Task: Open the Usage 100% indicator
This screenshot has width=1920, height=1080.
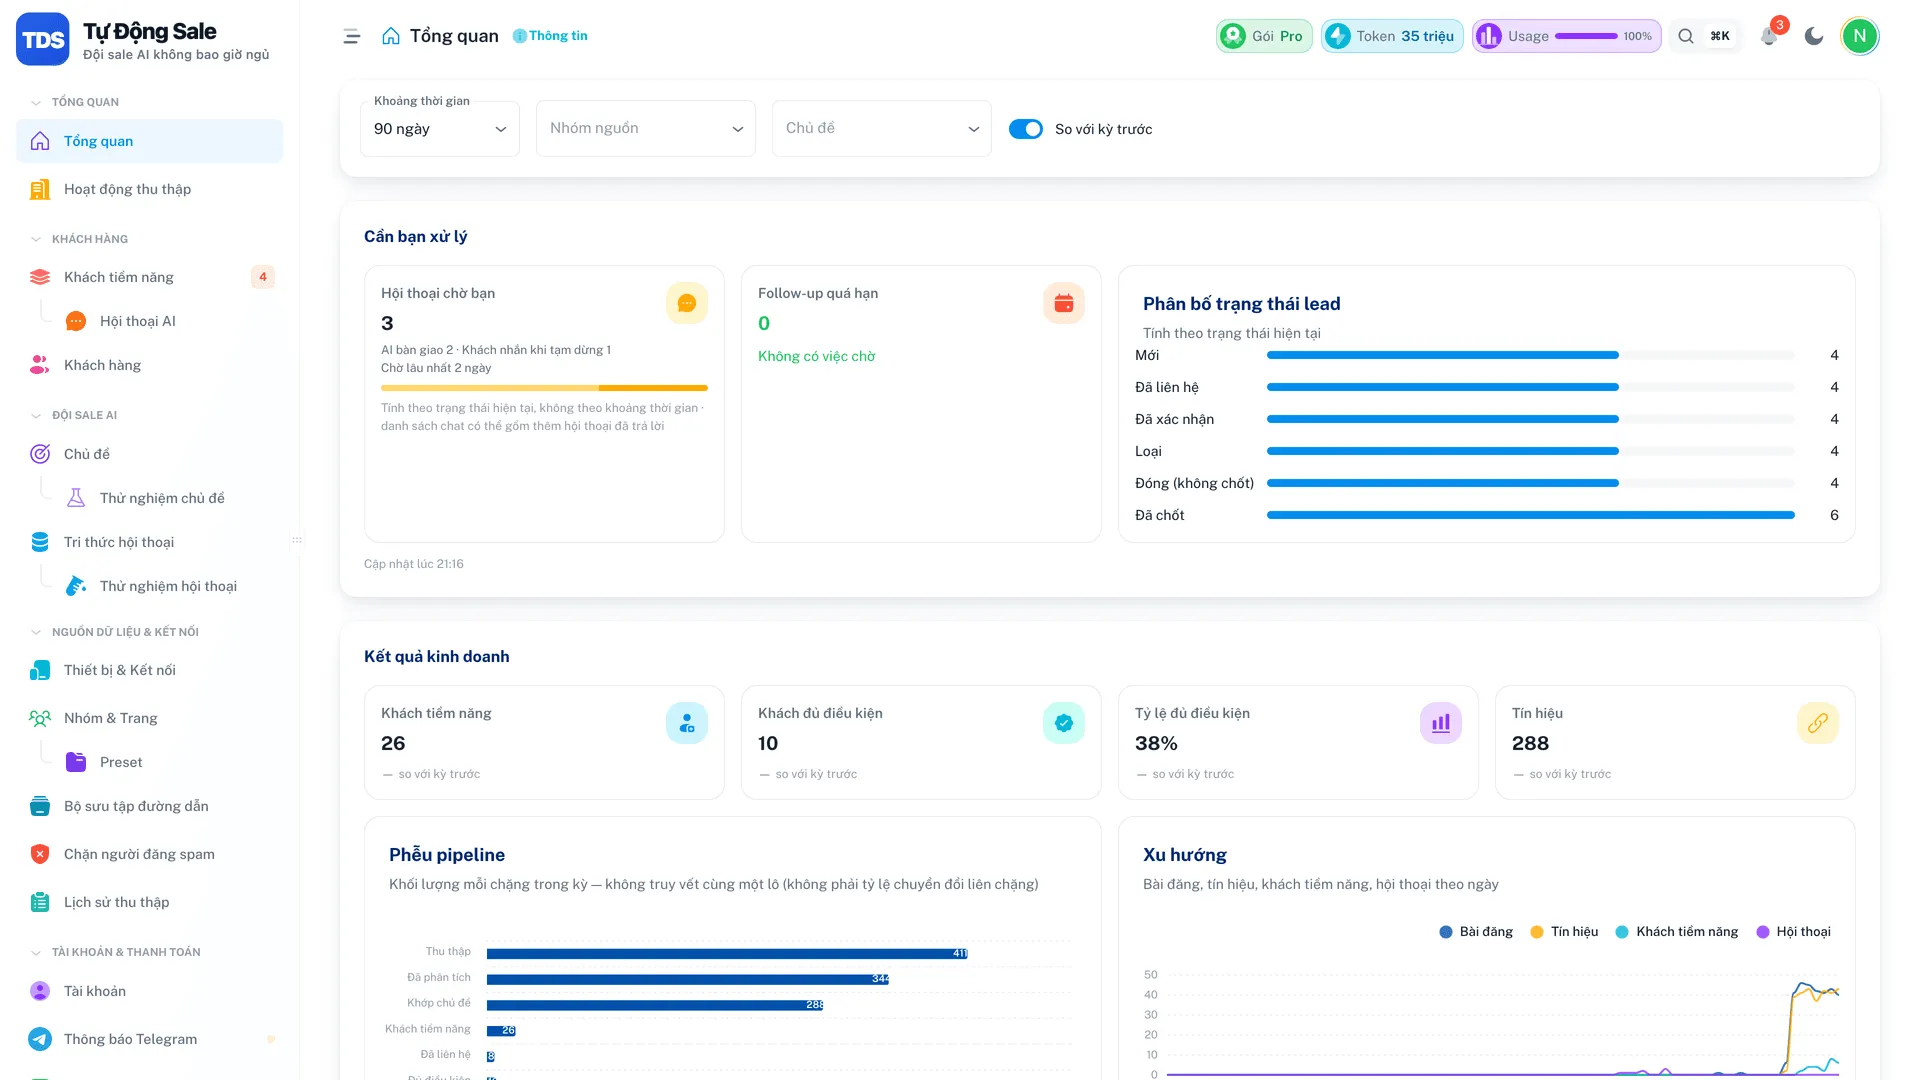Action: coord(1566,36)
